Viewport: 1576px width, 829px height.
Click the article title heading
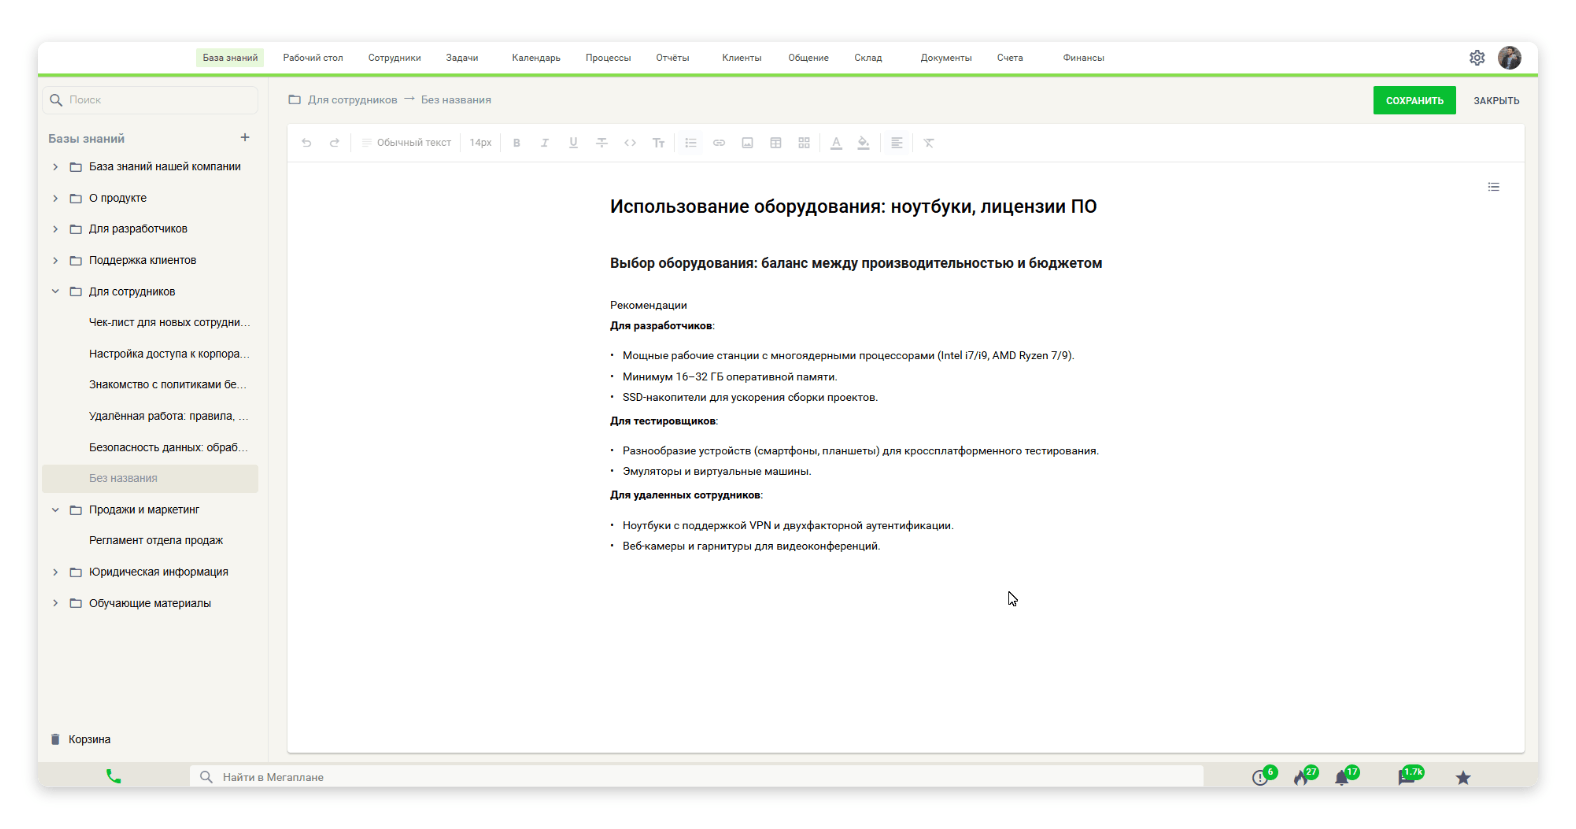(853, 207)
